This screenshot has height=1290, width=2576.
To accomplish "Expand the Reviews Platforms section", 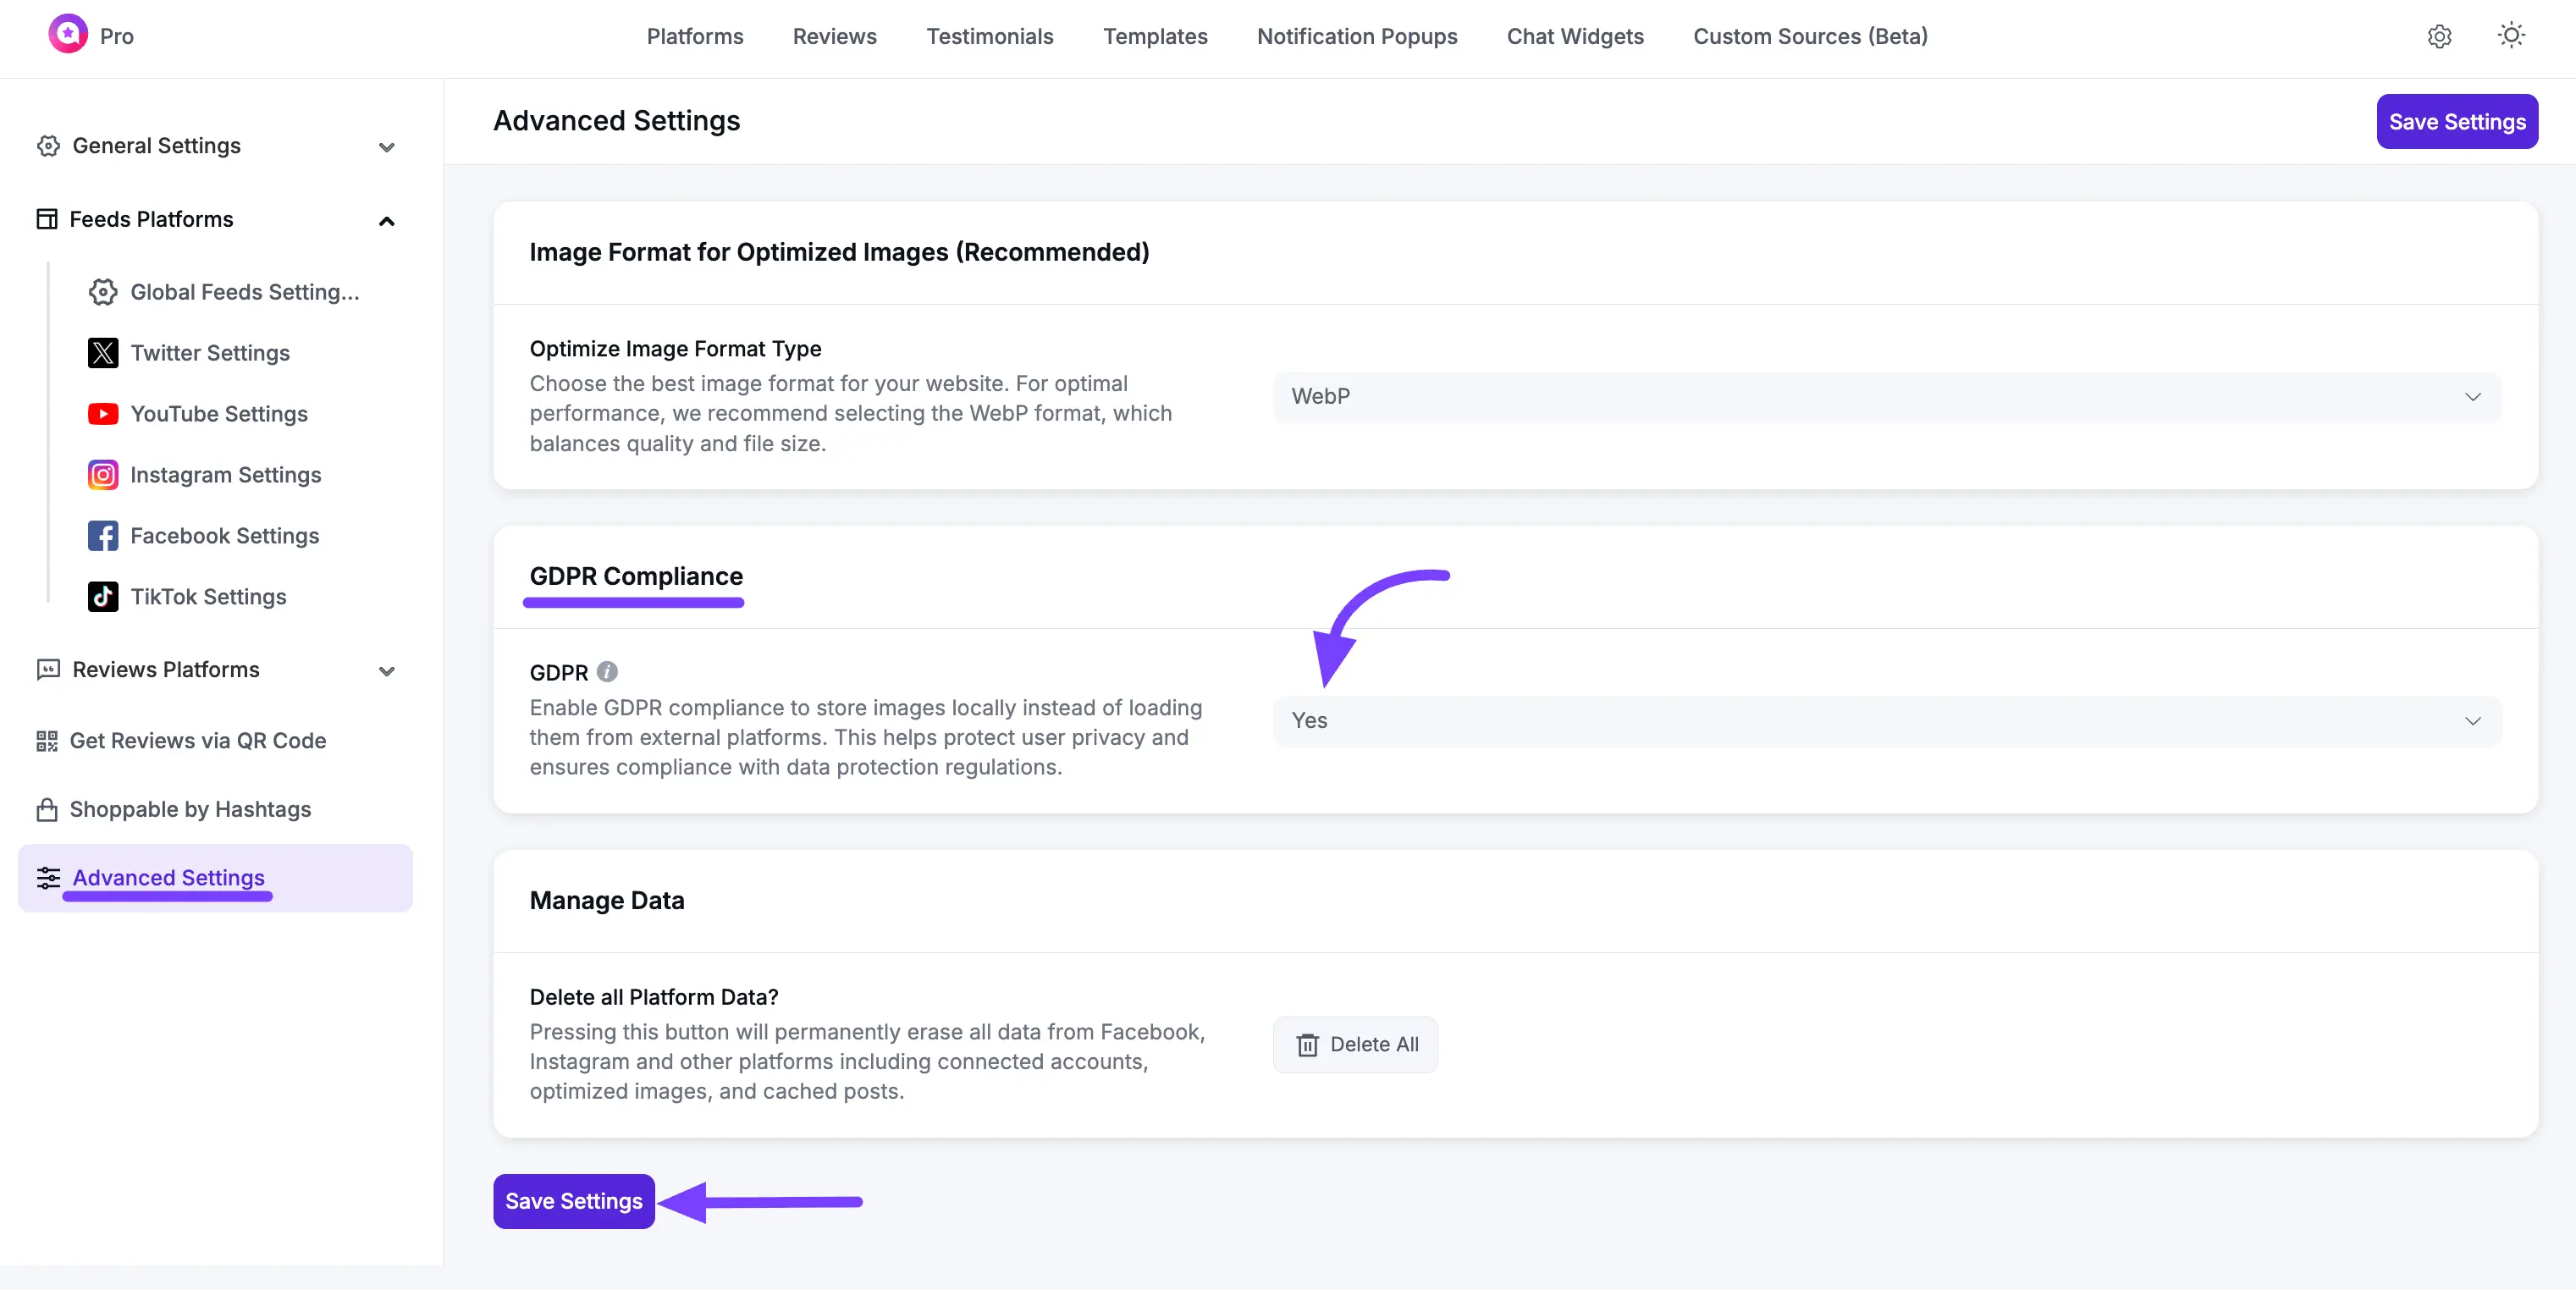I will [x=386, y=671].
